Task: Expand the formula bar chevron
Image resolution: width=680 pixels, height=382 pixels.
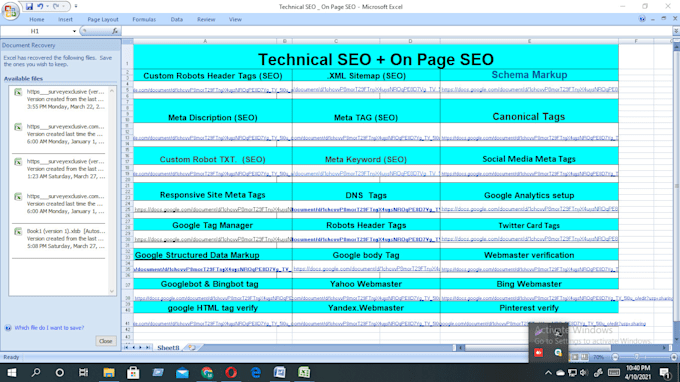Action: tap(676, 31)
